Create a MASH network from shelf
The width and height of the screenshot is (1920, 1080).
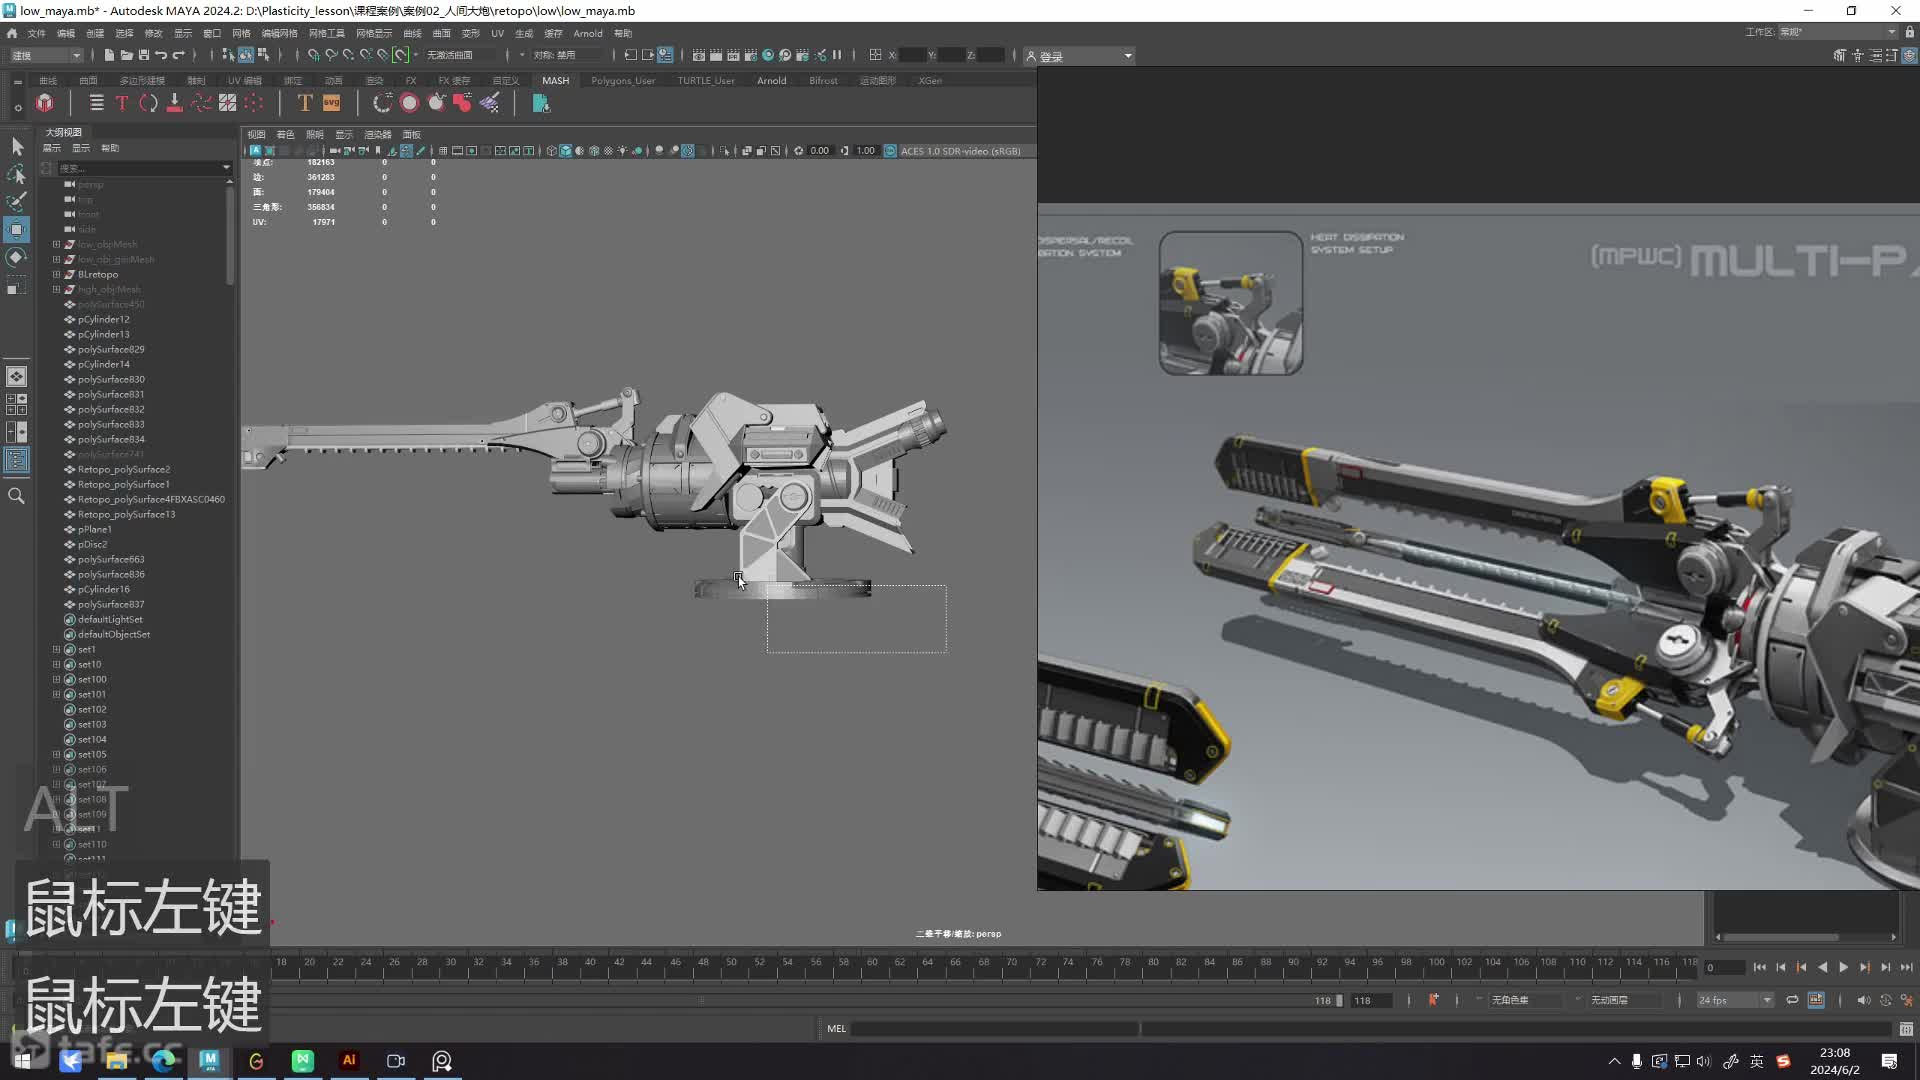[x=45, y=103]
